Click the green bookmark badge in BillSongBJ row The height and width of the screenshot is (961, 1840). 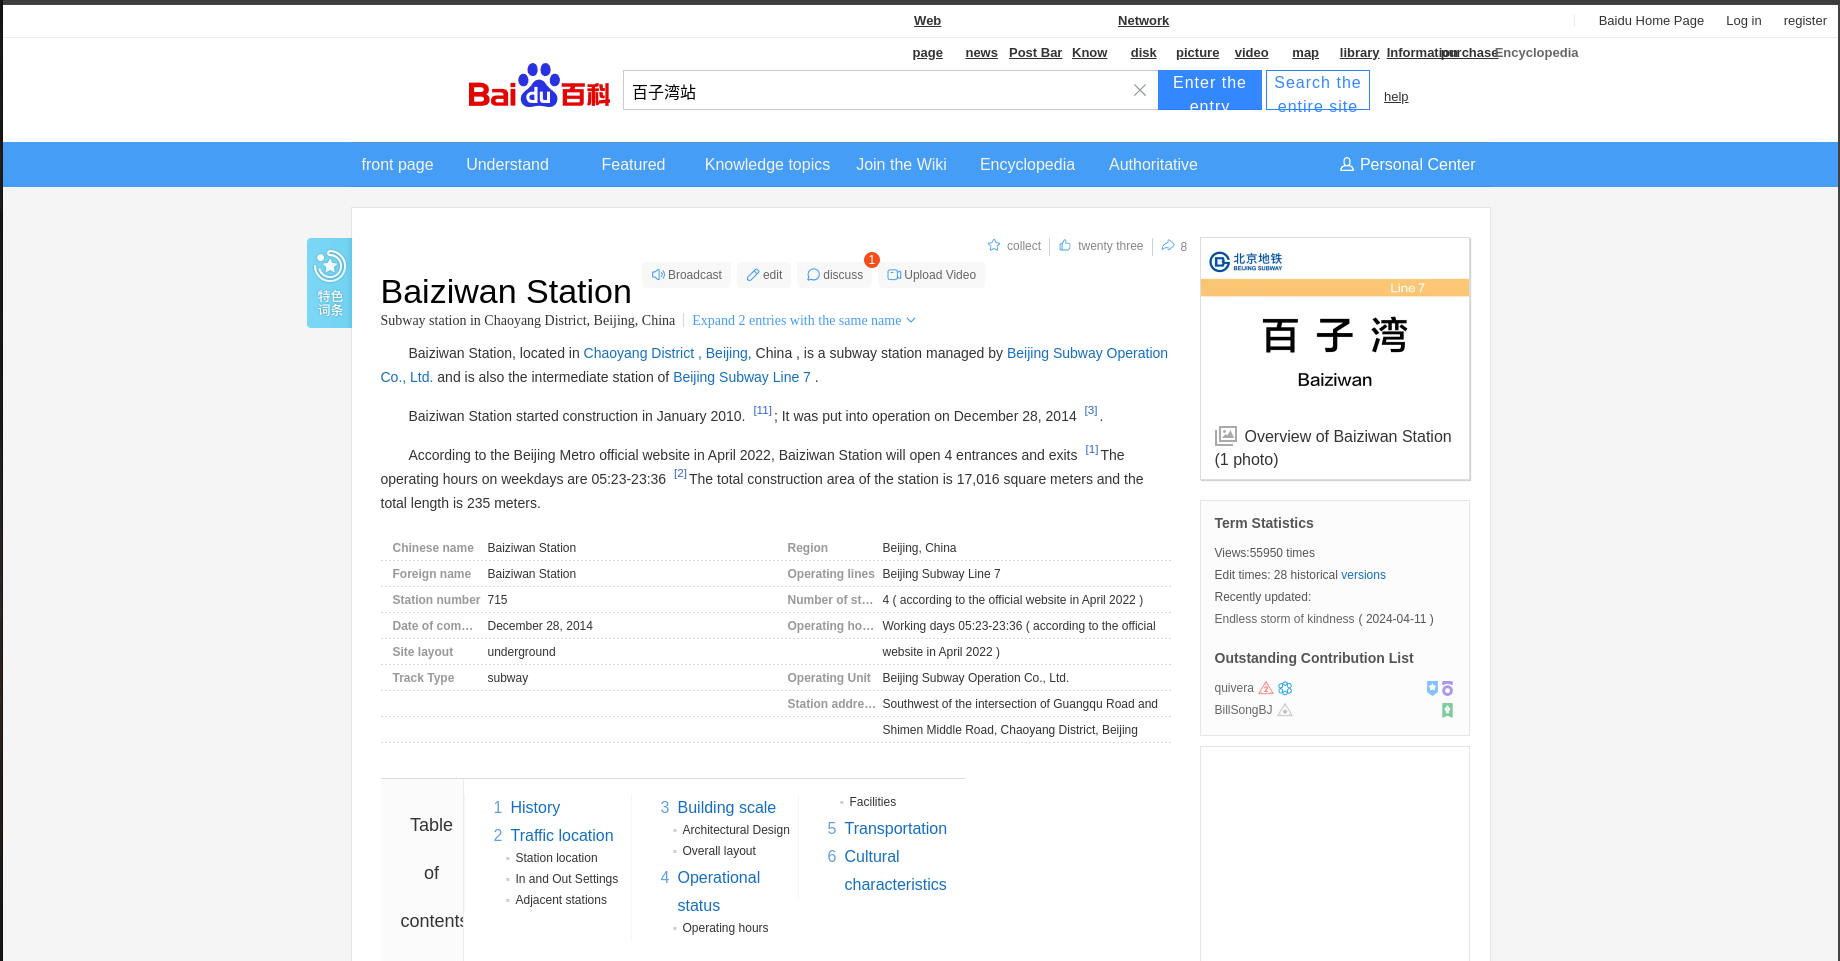click(1447, 710)
